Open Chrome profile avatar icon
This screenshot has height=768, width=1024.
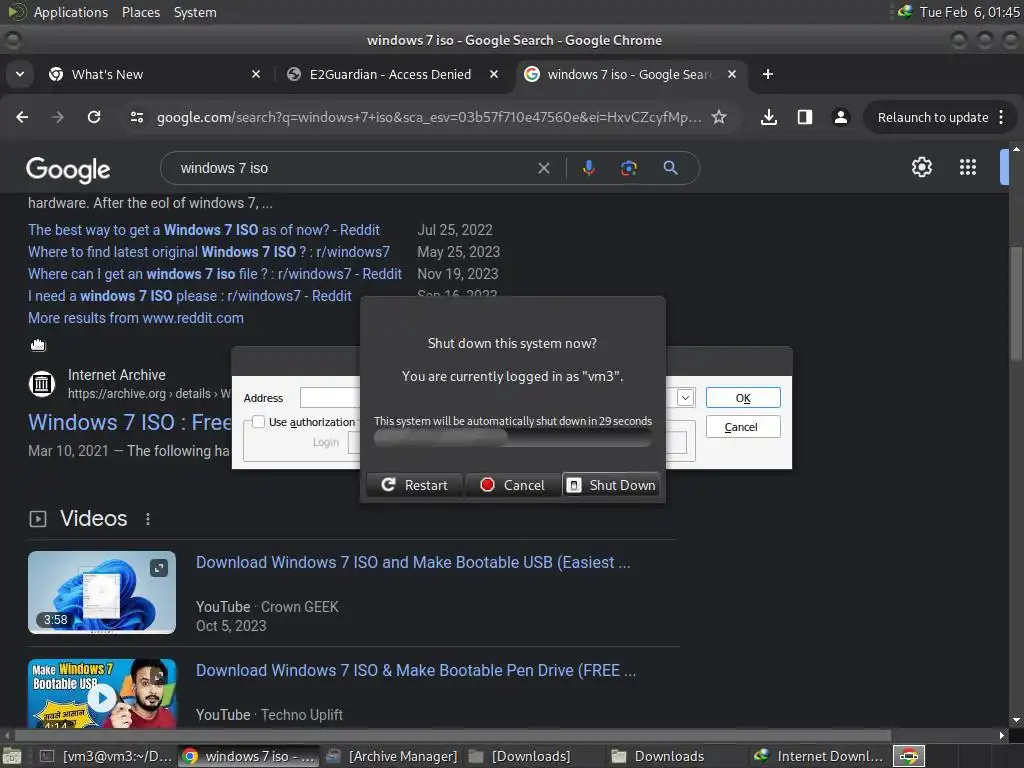pos(840,117)
